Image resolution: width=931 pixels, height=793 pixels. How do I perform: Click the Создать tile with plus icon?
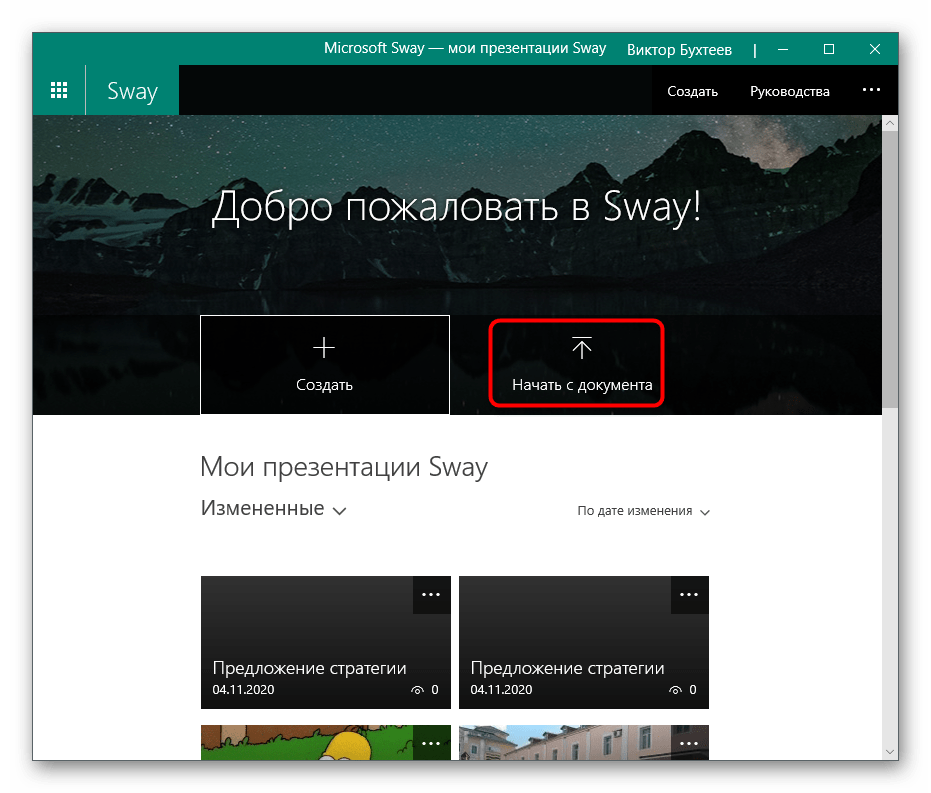[324, 364]
